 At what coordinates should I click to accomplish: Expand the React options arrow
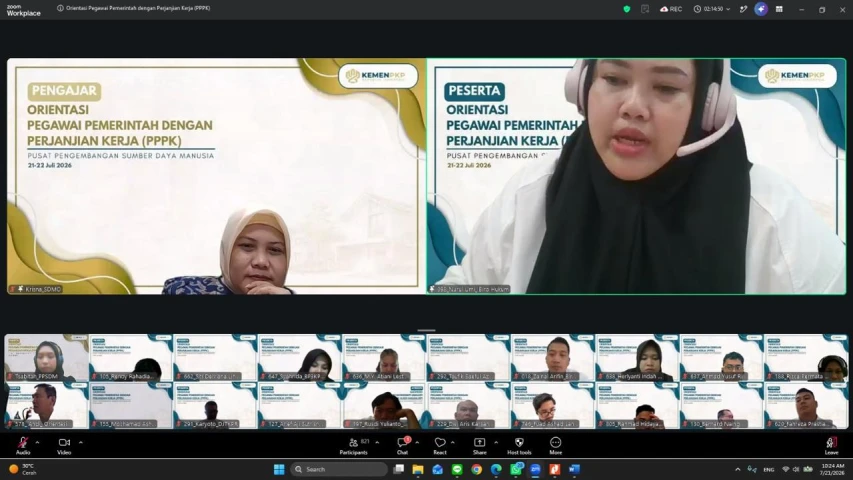coord(453,442)
